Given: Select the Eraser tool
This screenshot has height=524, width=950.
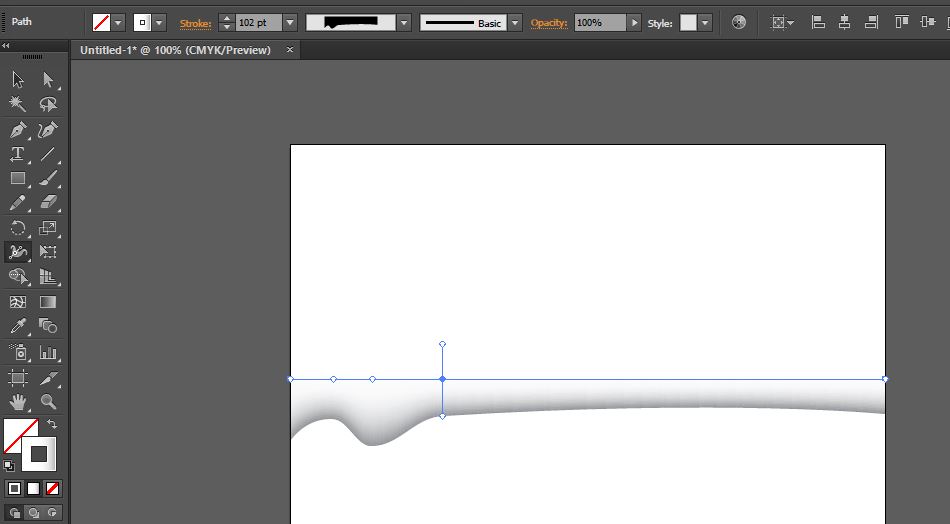Looking at the screenshot, I should click(x=48, y=202).
